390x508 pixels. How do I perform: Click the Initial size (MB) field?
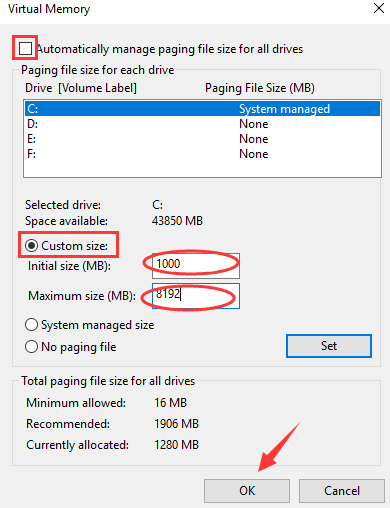pos(196,266)
